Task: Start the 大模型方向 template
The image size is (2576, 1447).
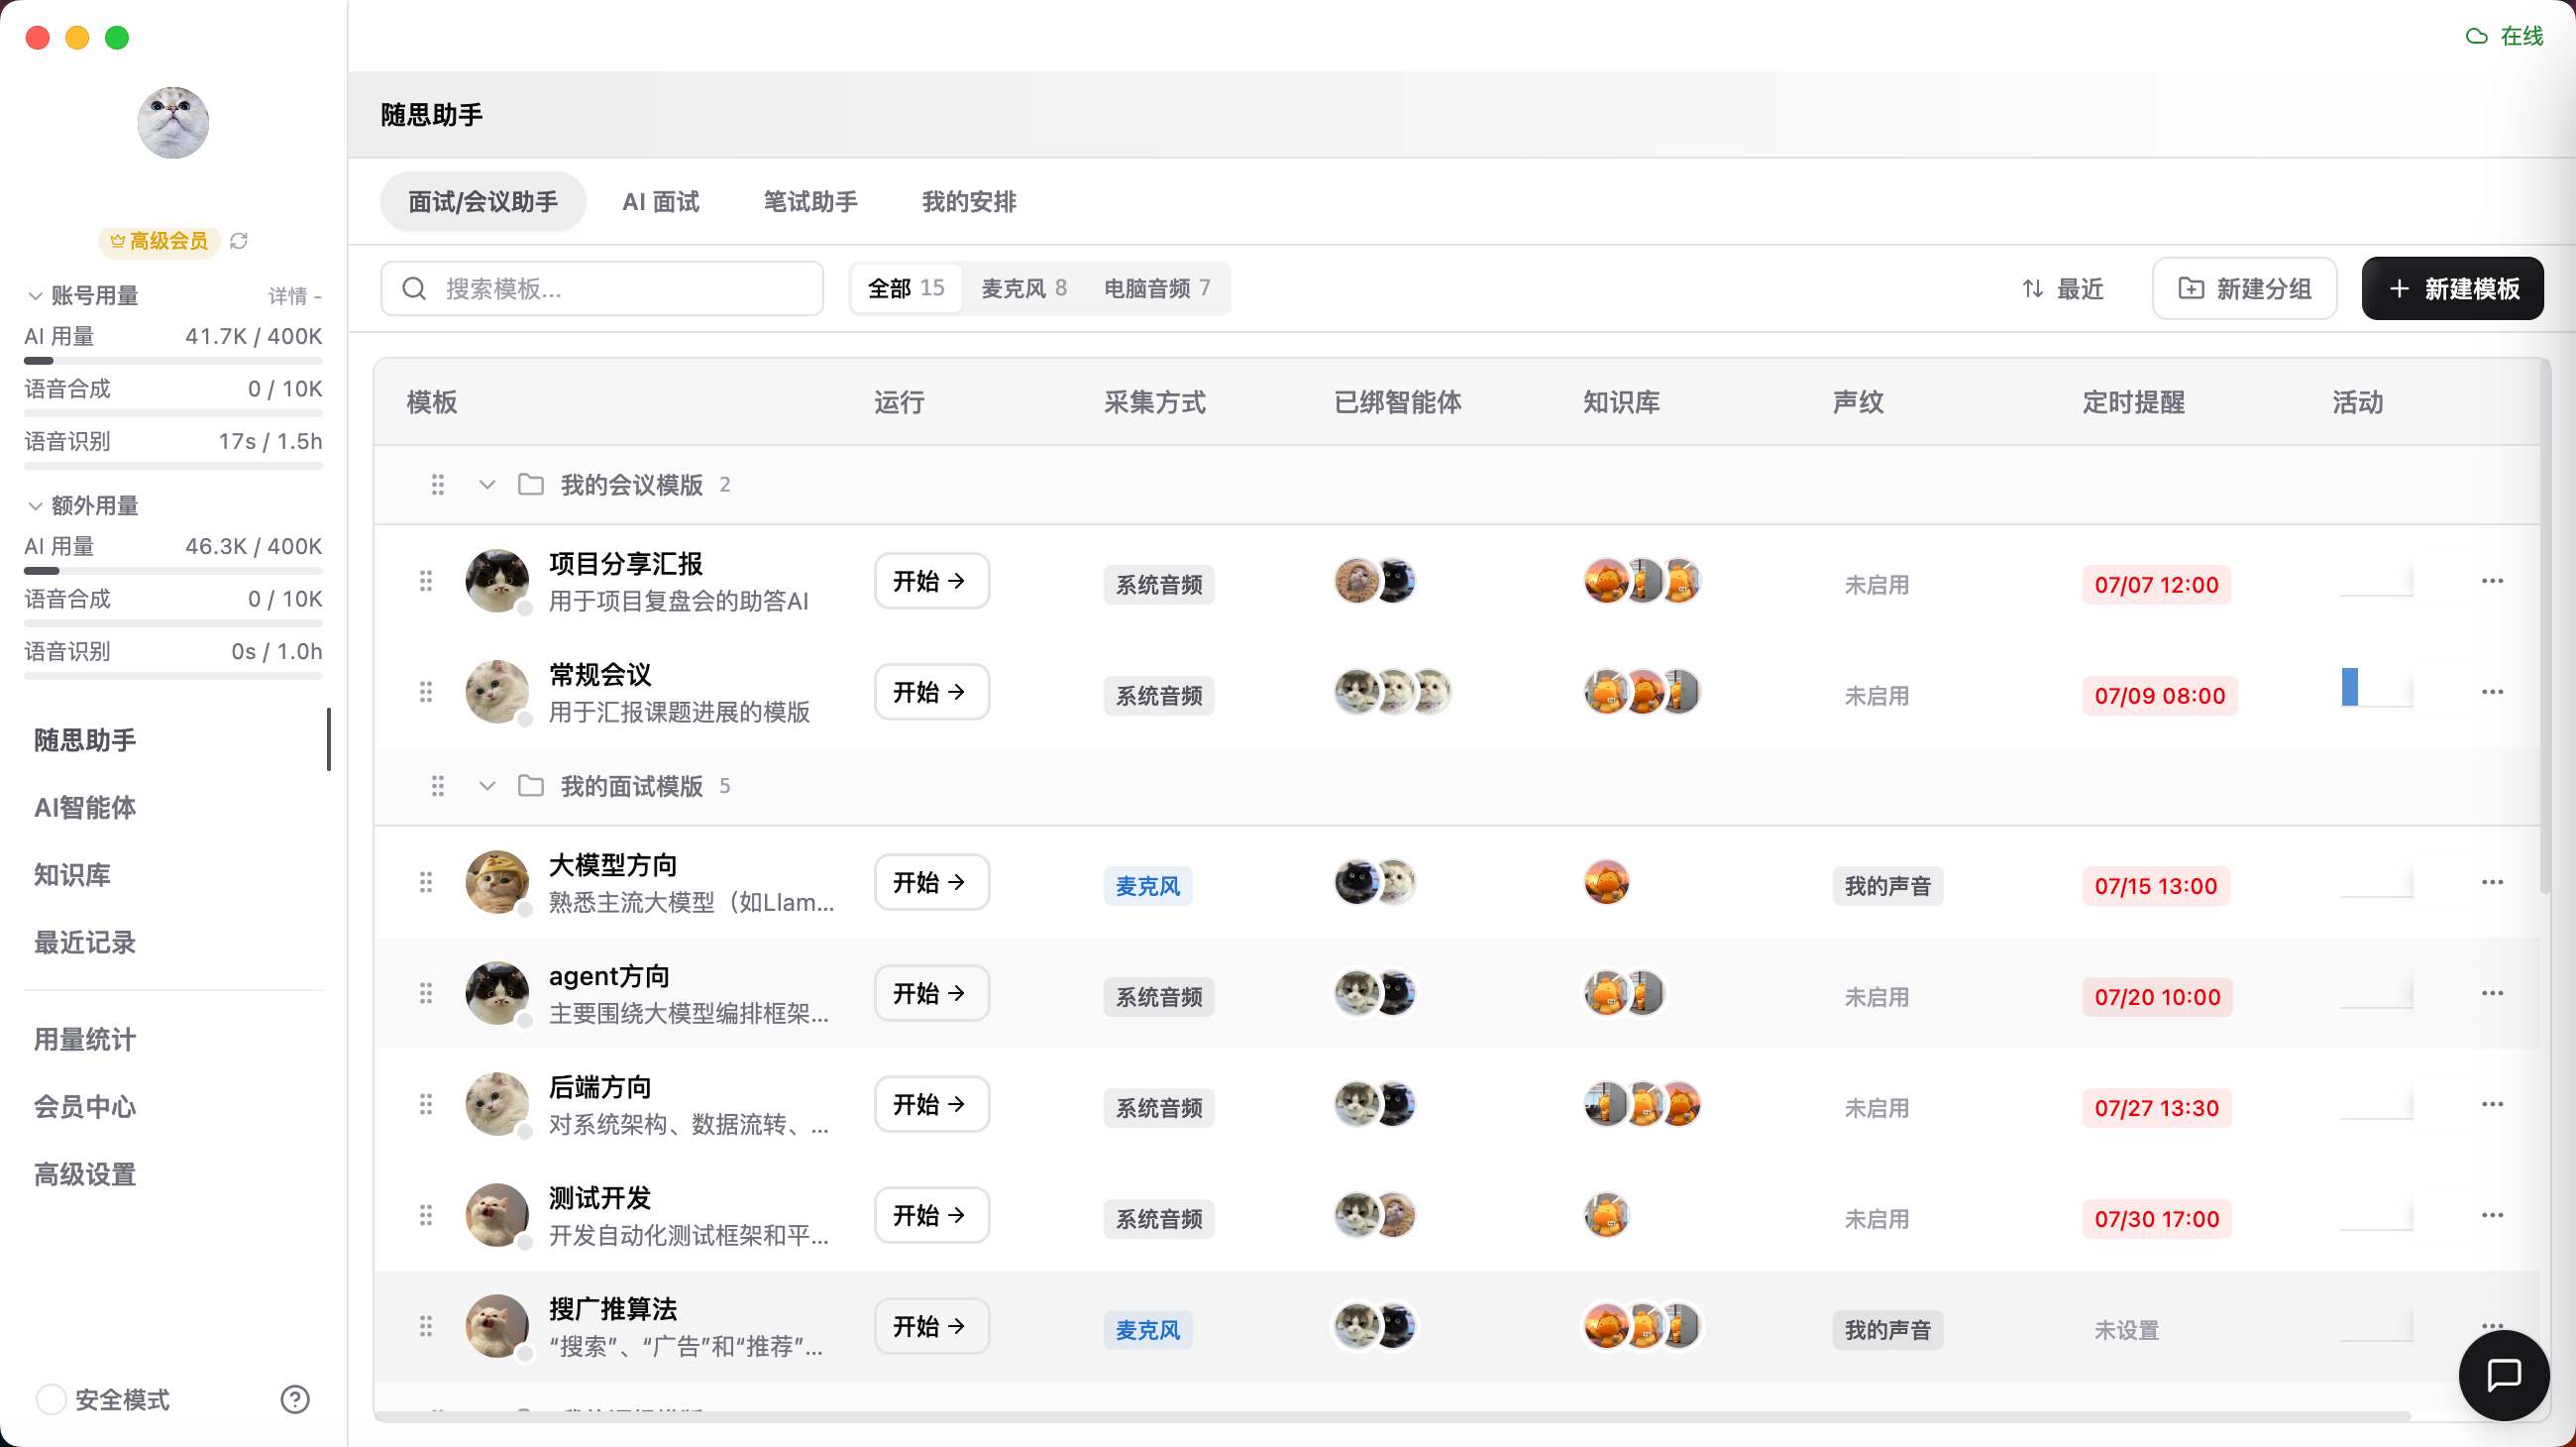Action: 931,882
